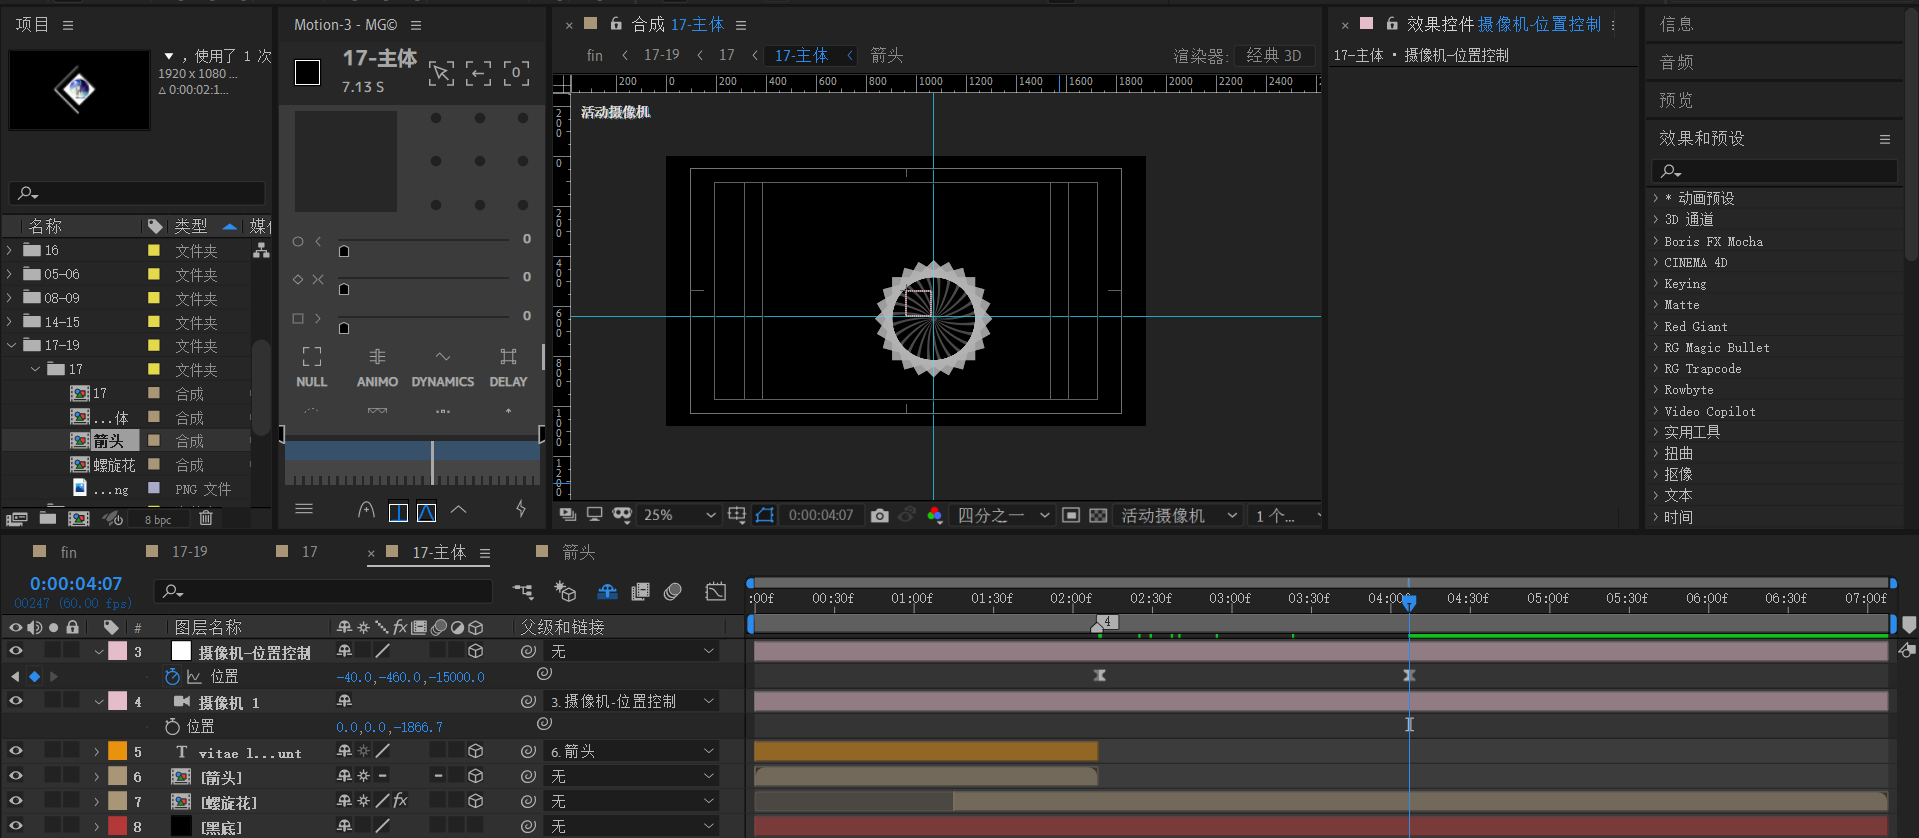Screen dimensions: 1919x838
Task: Open the graph editor icon in timeline
Action: (x=716, y=592)
